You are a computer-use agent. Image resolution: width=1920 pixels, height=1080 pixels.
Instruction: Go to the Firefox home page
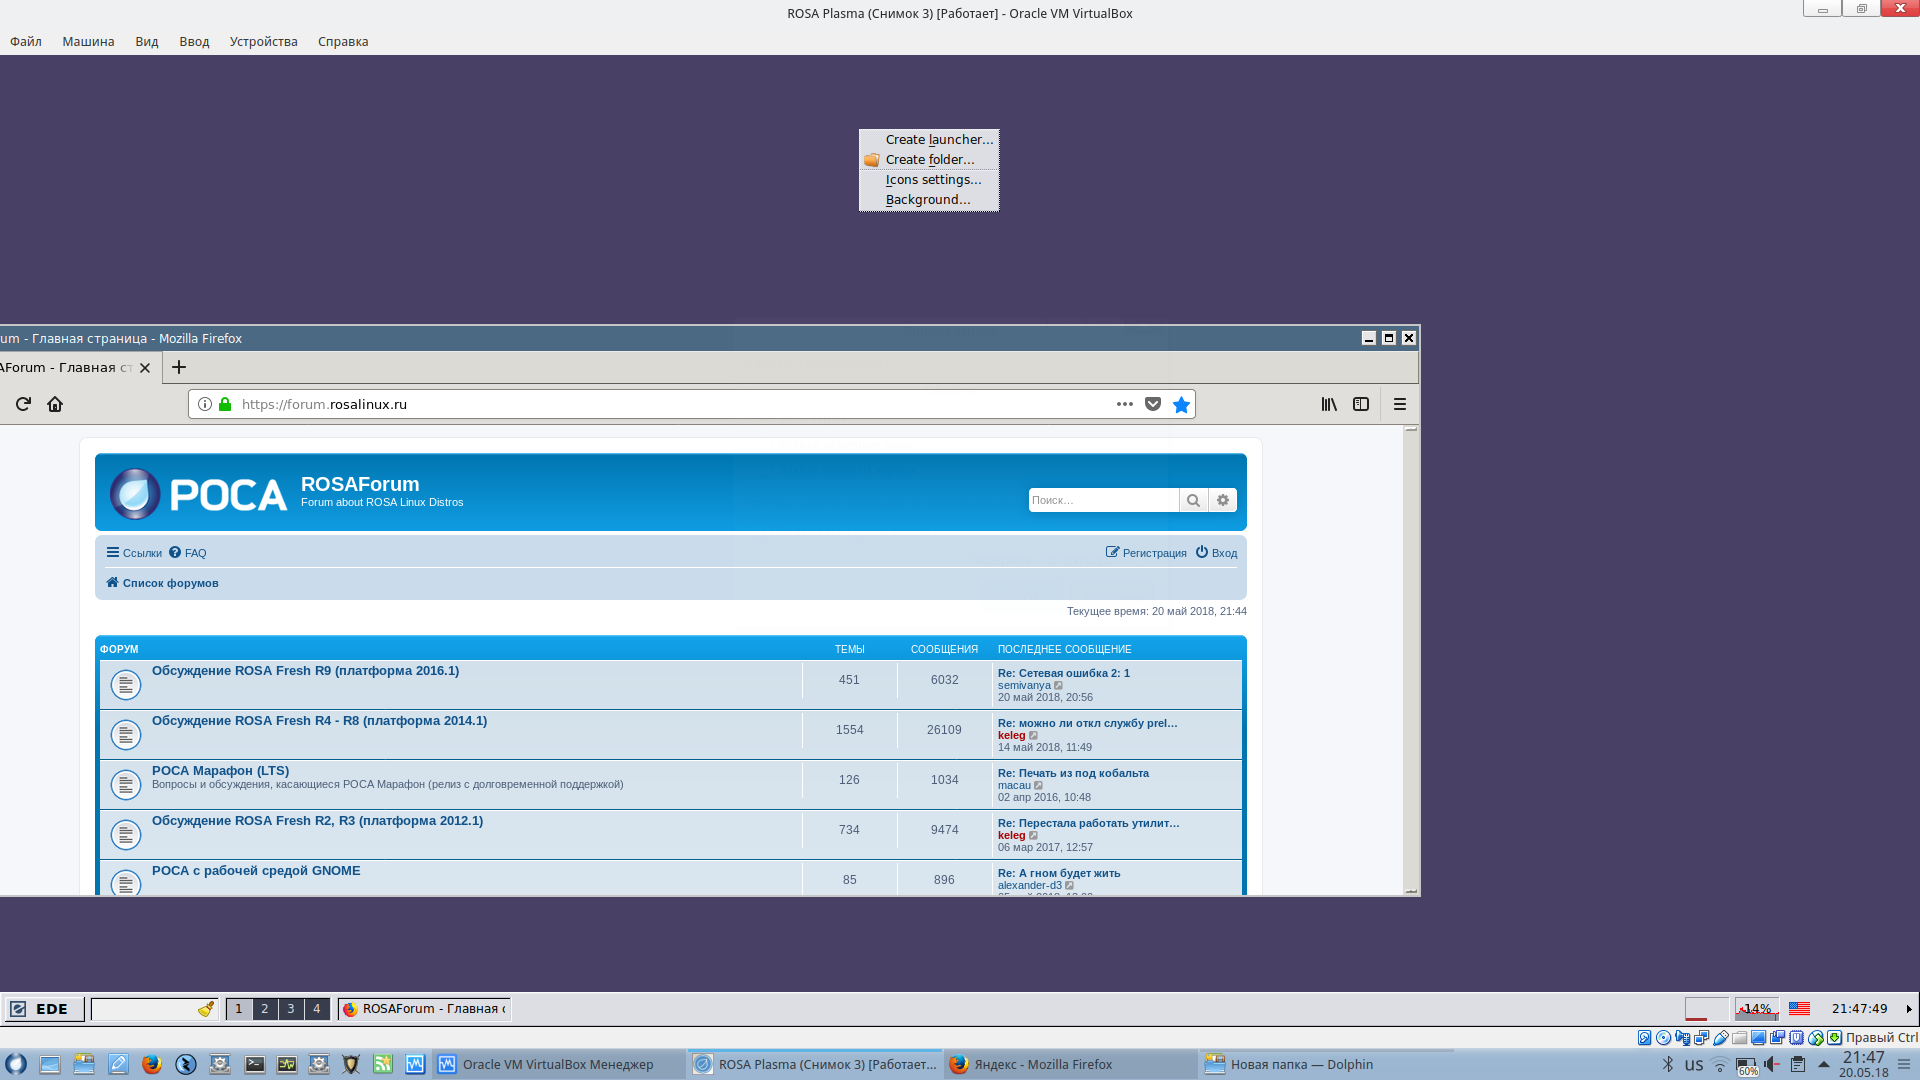point(55,404)
